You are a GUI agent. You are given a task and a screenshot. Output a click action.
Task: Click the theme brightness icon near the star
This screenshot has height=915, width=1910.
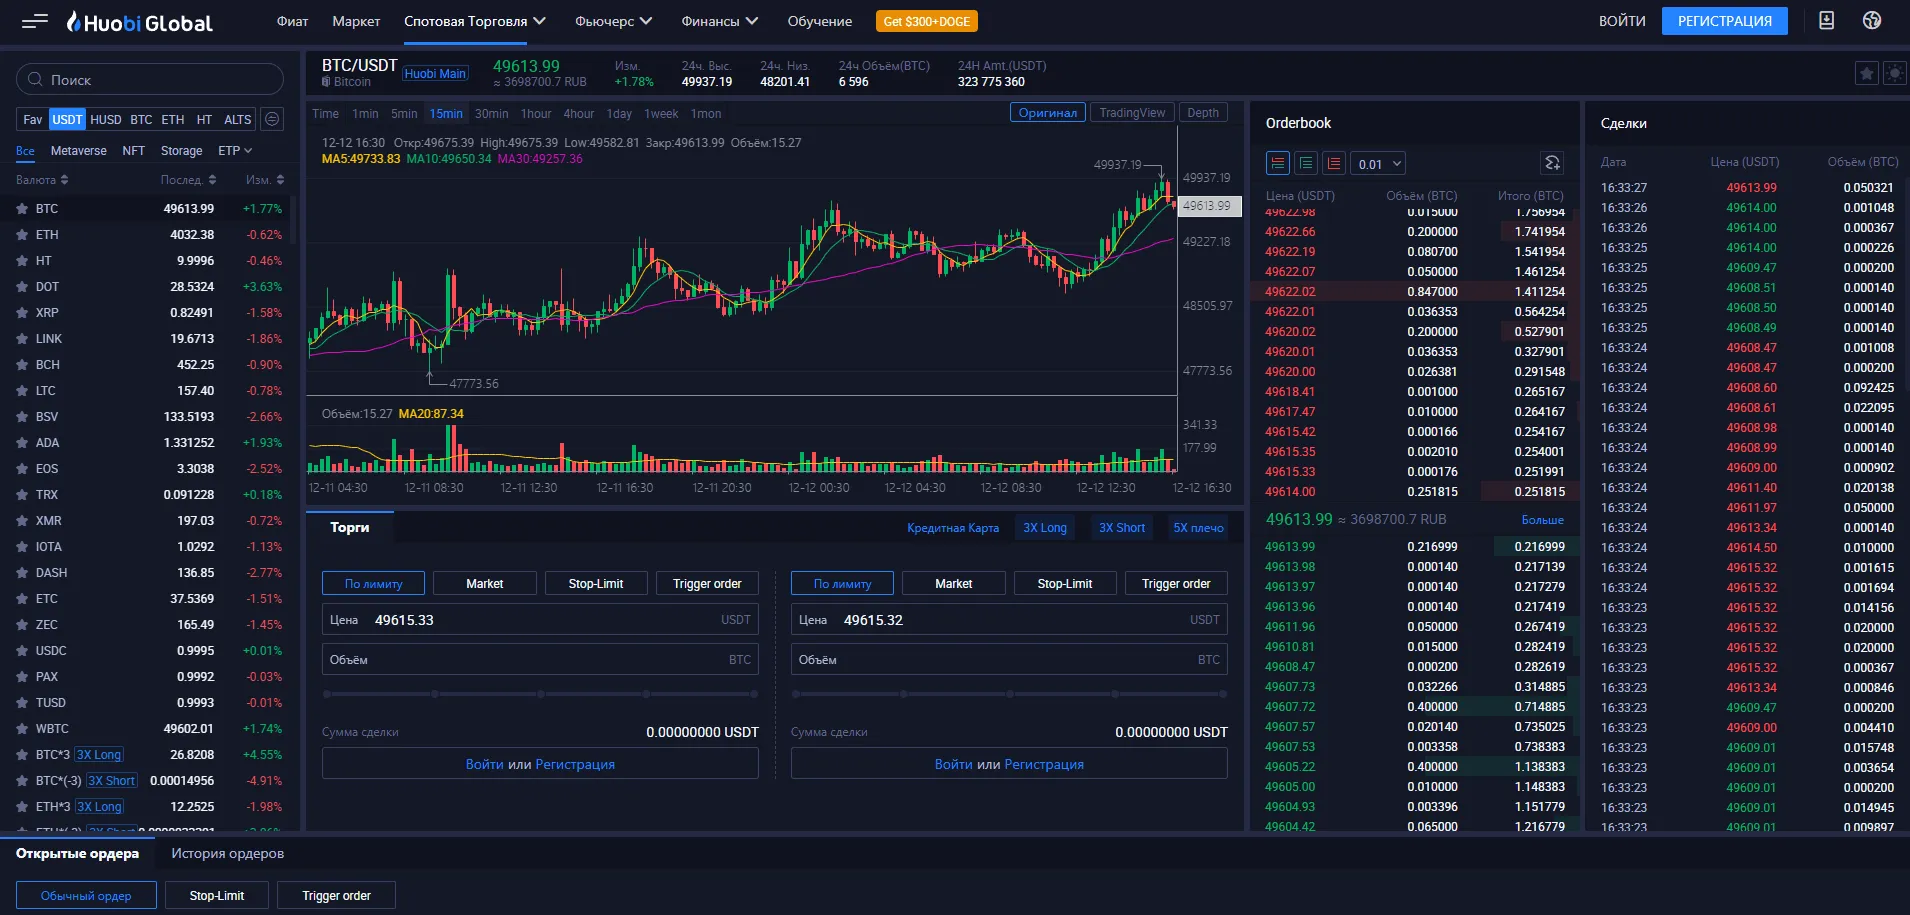click(x=1896, y=73)
